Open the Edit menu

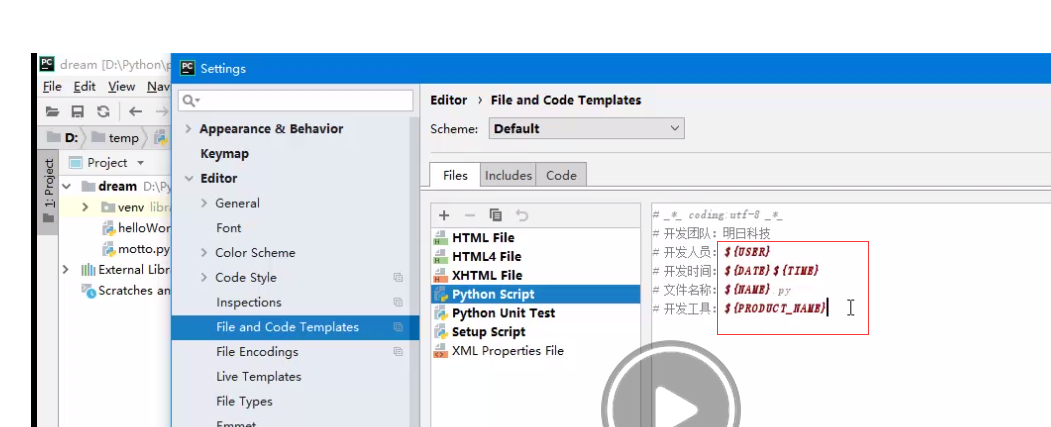click(84, 86)
